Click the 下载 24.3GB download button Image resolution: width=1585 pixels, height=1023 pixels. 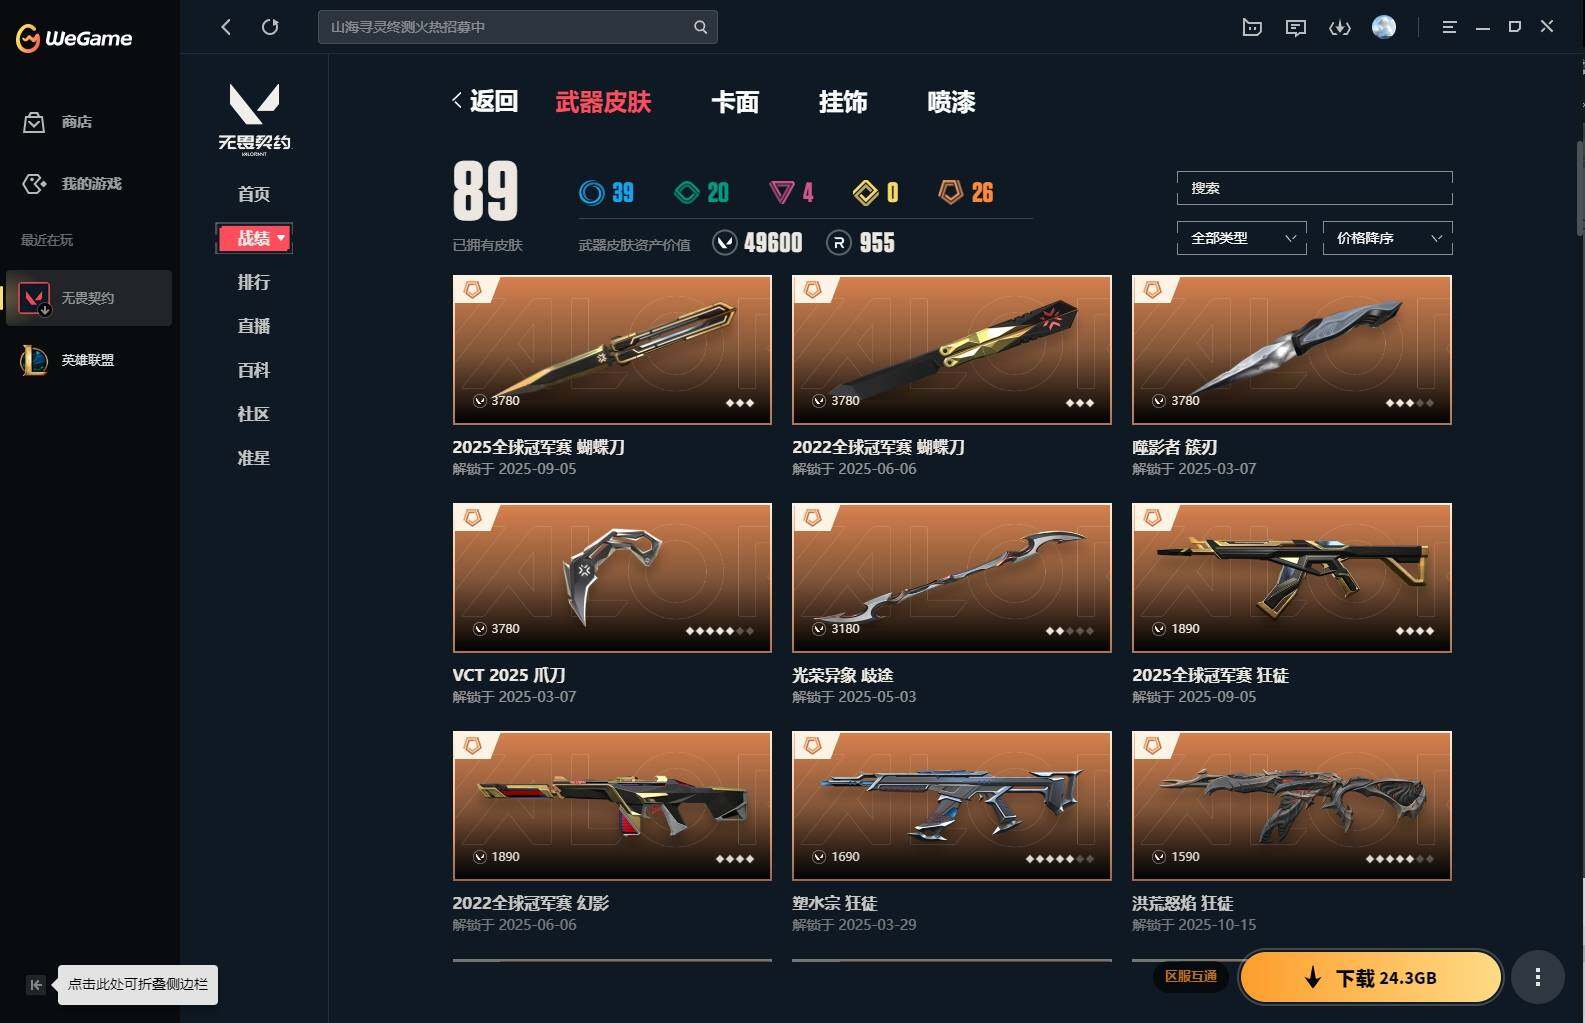(x=1370, y=977)
